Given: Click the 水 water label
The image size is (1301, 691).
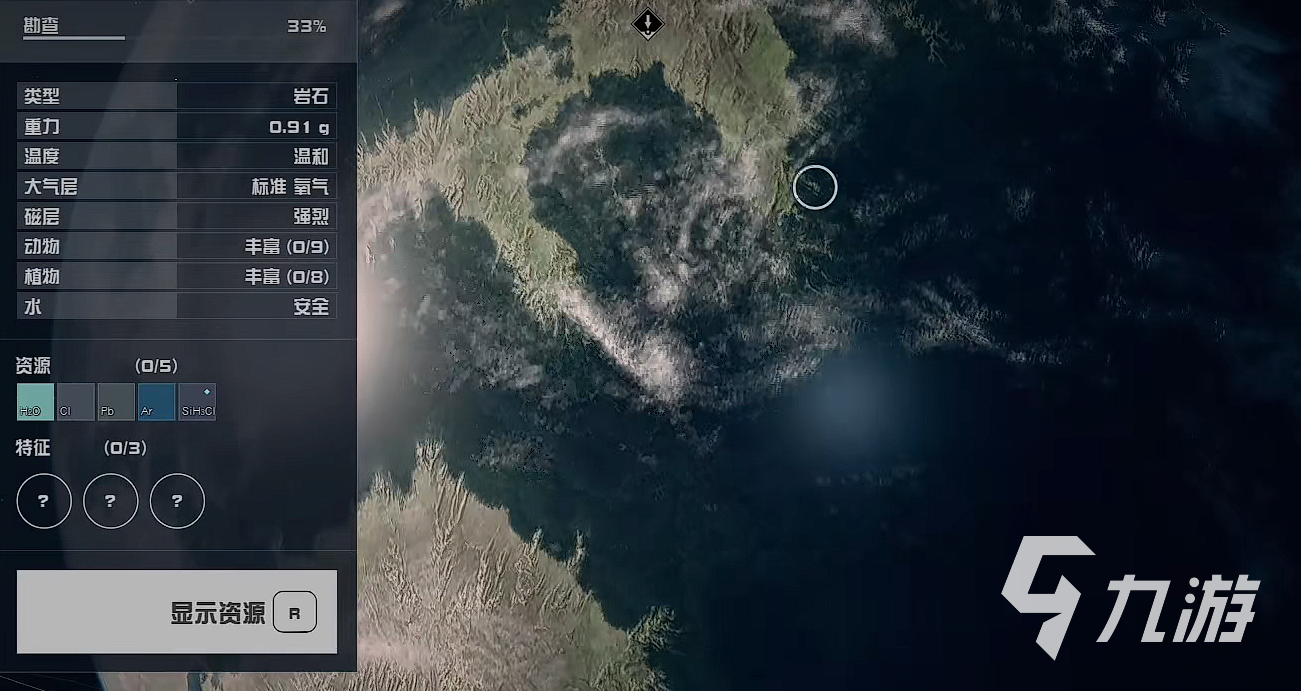Looking at the screenshot, I should (33, 306).
